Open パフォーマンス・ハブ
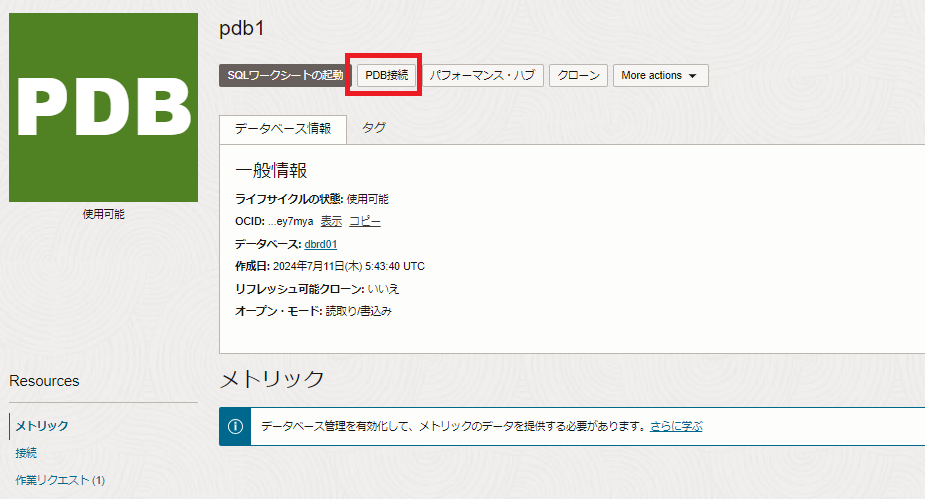The image size is (925, 499). click(483, 75)
